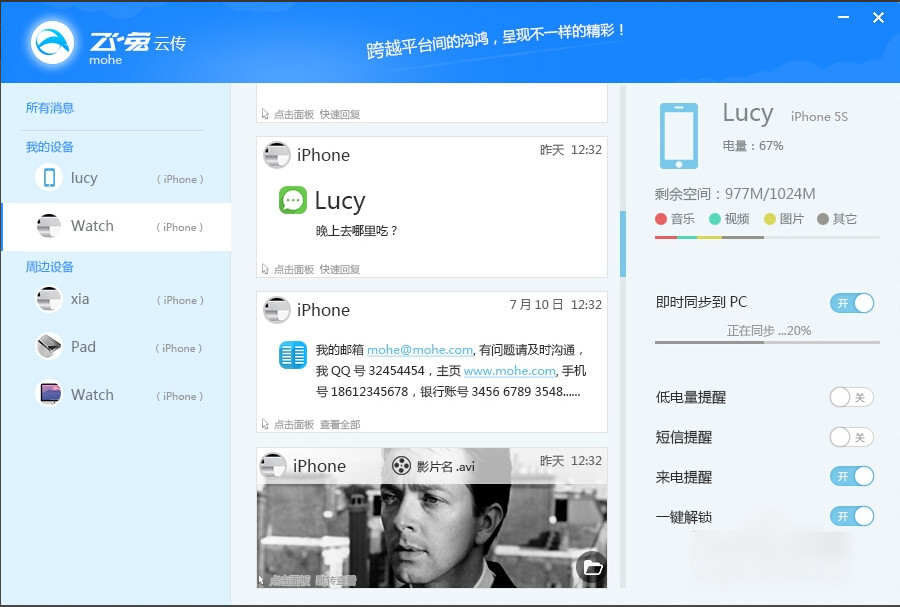The width and height of the screenshot is (900, 607).
Task: Click the notes icon beside the email message
Action: click(x=292, y=355)
